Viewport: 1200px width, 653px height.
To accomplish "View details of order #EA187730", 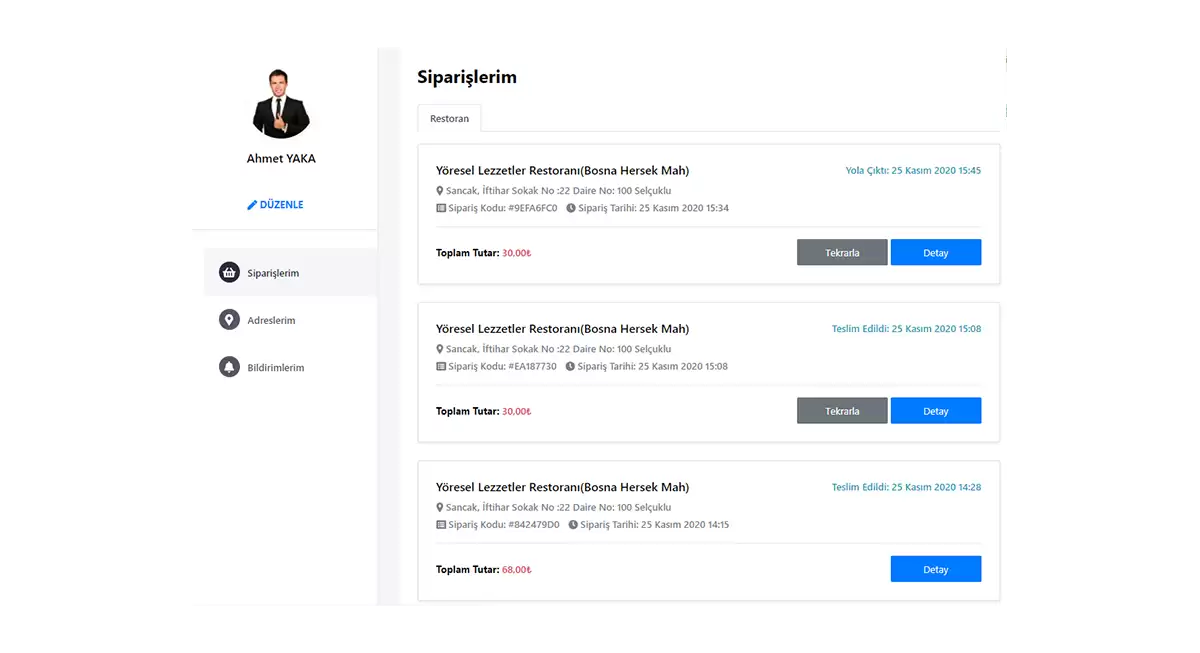I will pos(935,411).
